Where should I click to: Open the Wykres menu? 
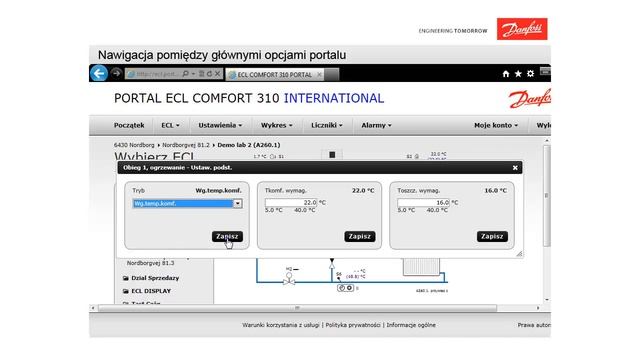pos(277,125)
